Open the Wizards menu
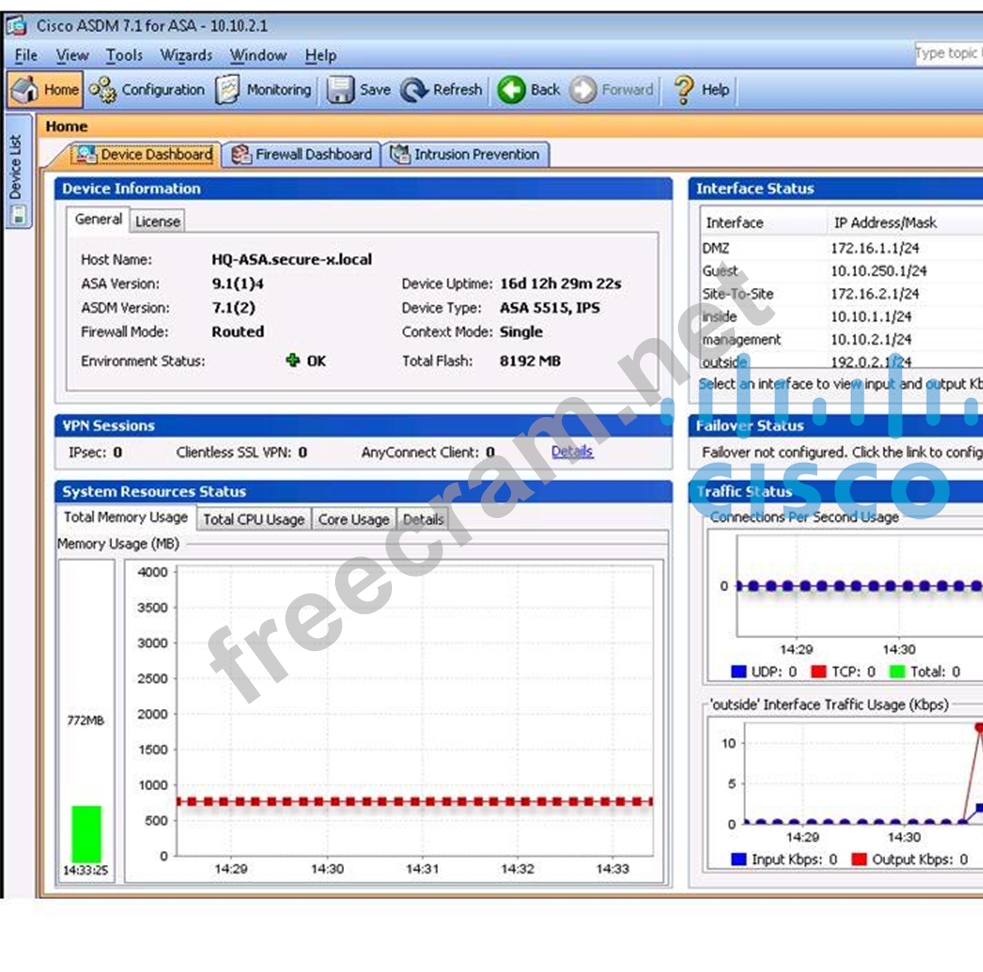Viewport: 983px width, 972px height. [x=186, y=56]
